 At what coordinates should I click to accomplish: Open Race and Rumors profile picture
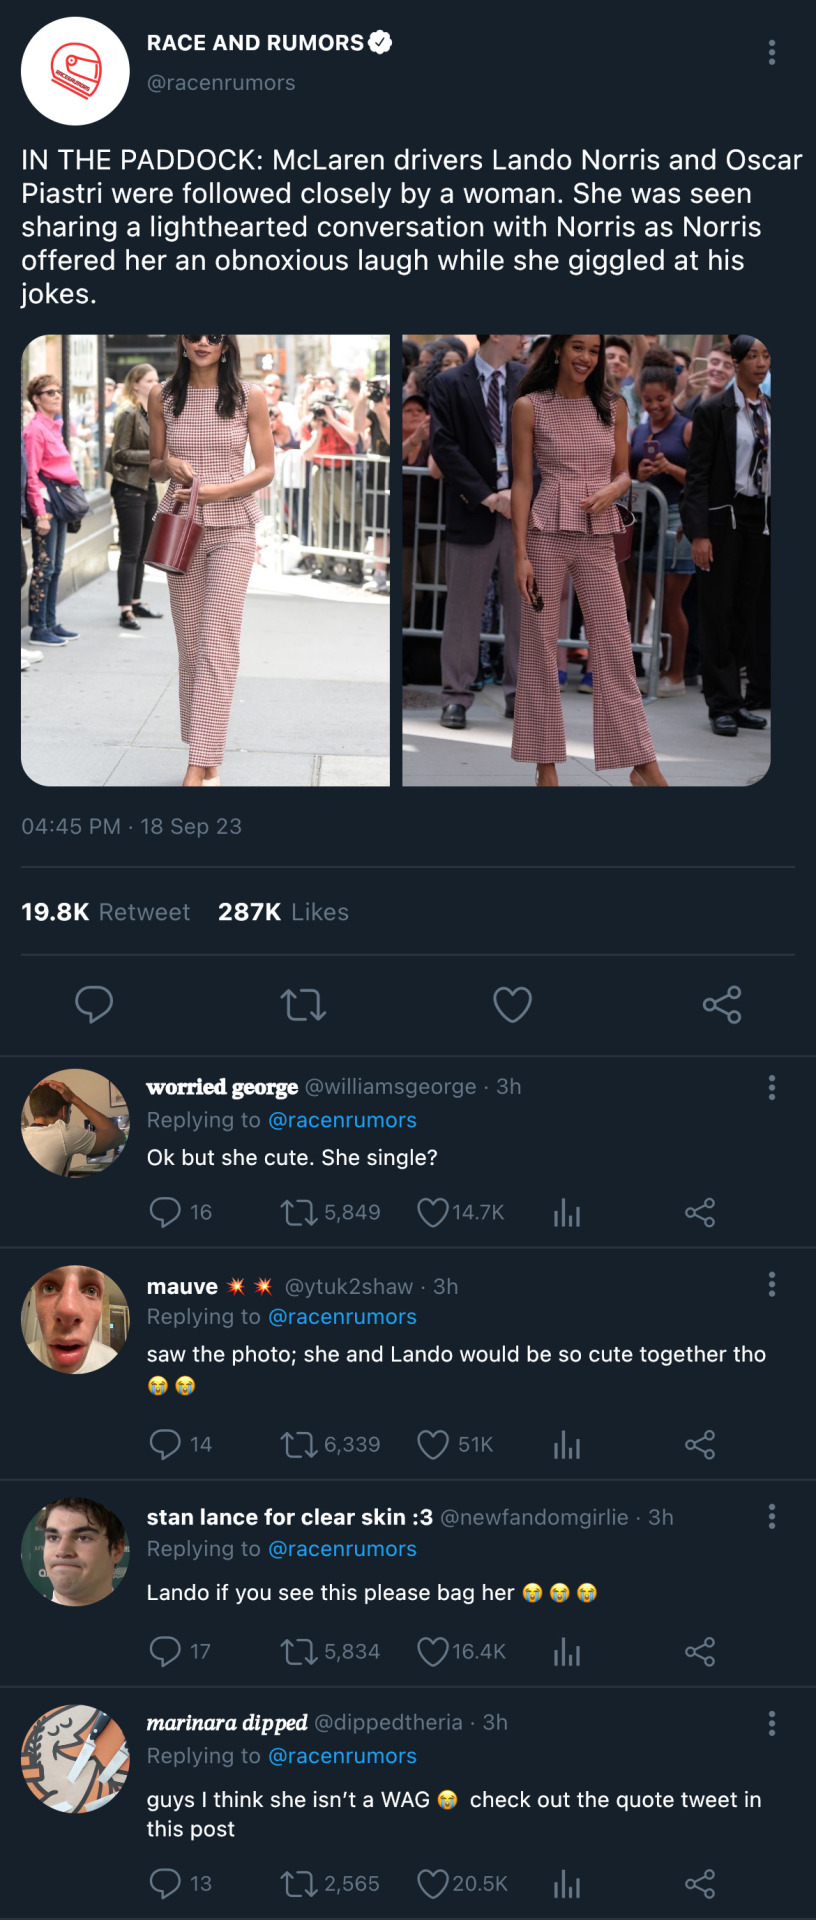point(76,71)
